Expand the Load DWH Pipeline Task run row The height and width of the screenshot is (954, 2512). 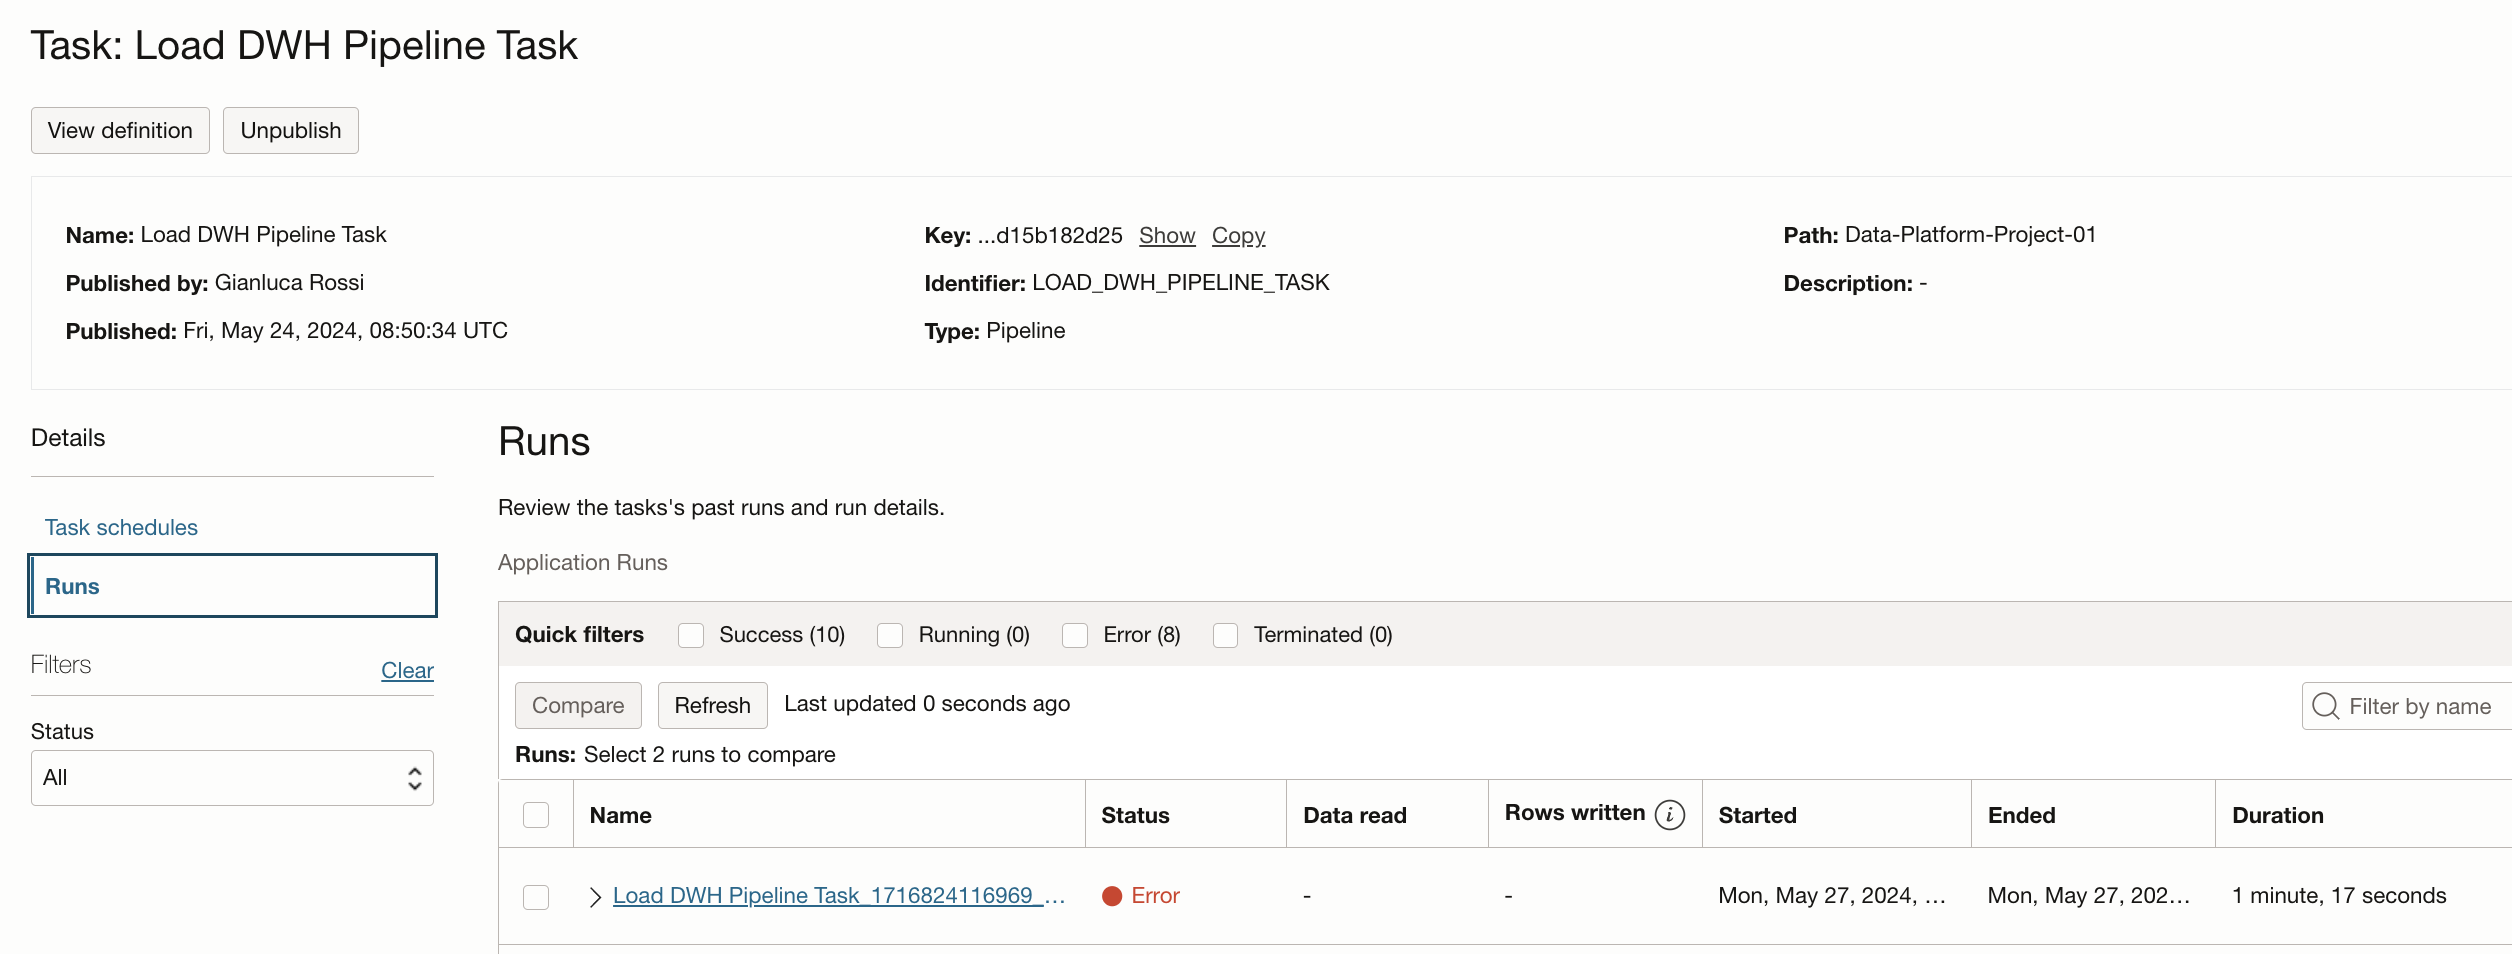pos(595,897)
